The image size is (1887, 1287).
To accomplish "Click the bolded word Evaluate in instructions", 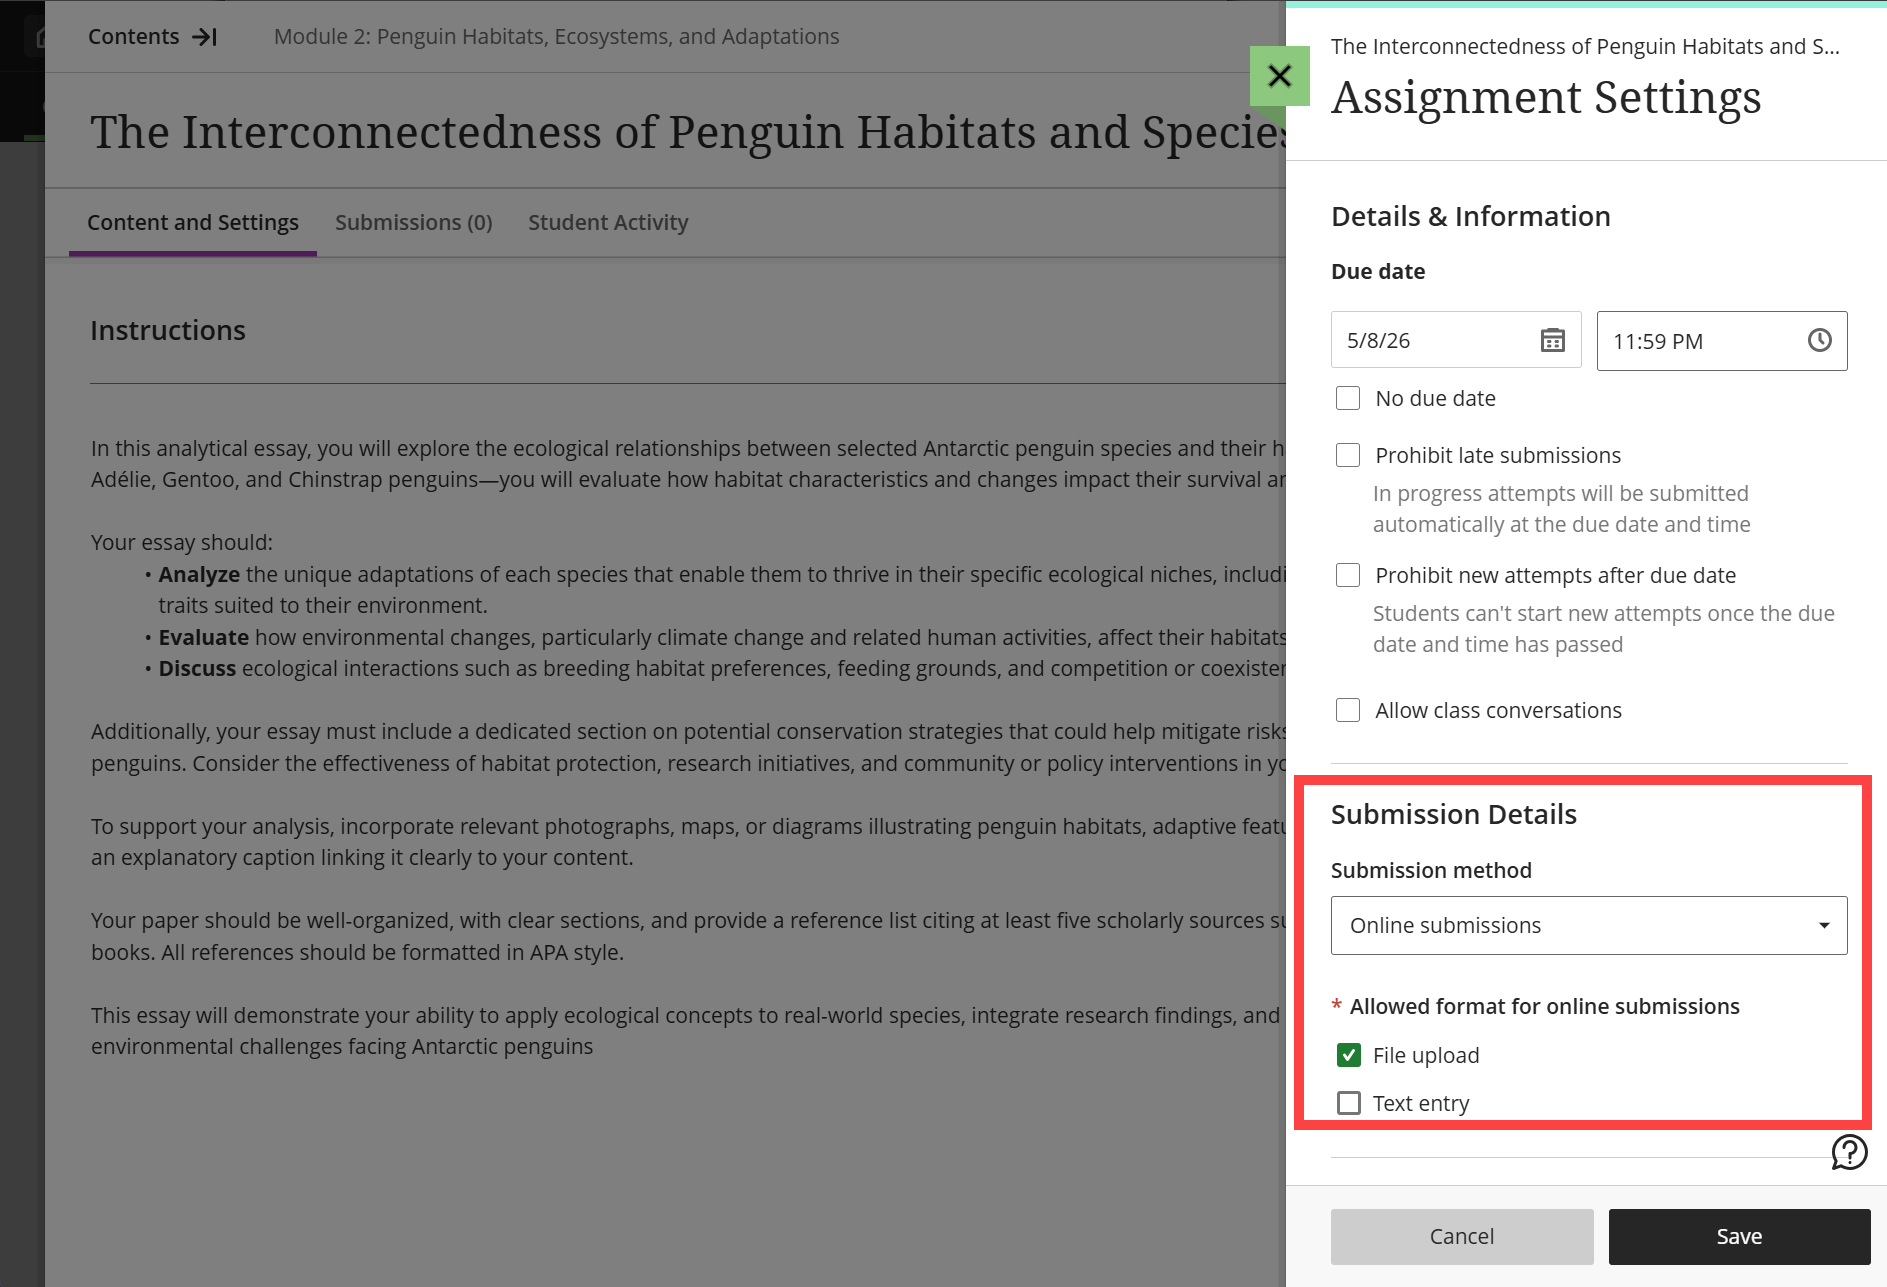I will tap(204, 638).
